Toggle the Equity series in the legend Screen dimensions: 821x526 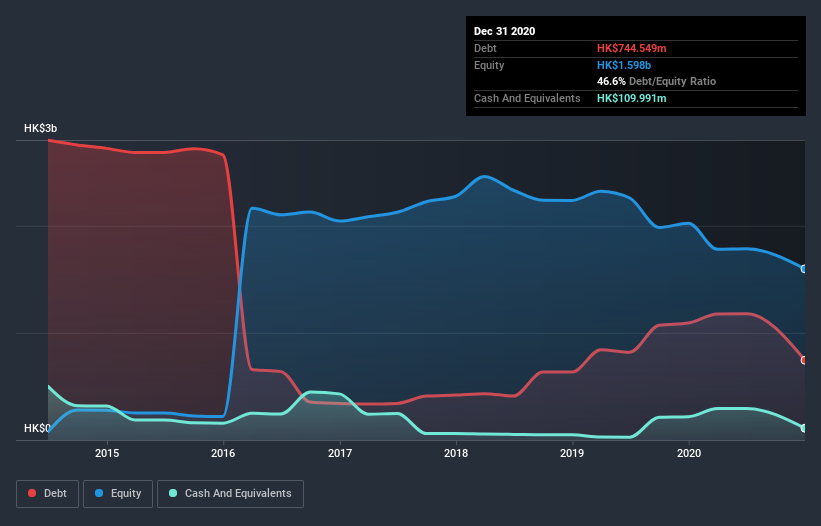pyautogui.click(x=118, y=494)
